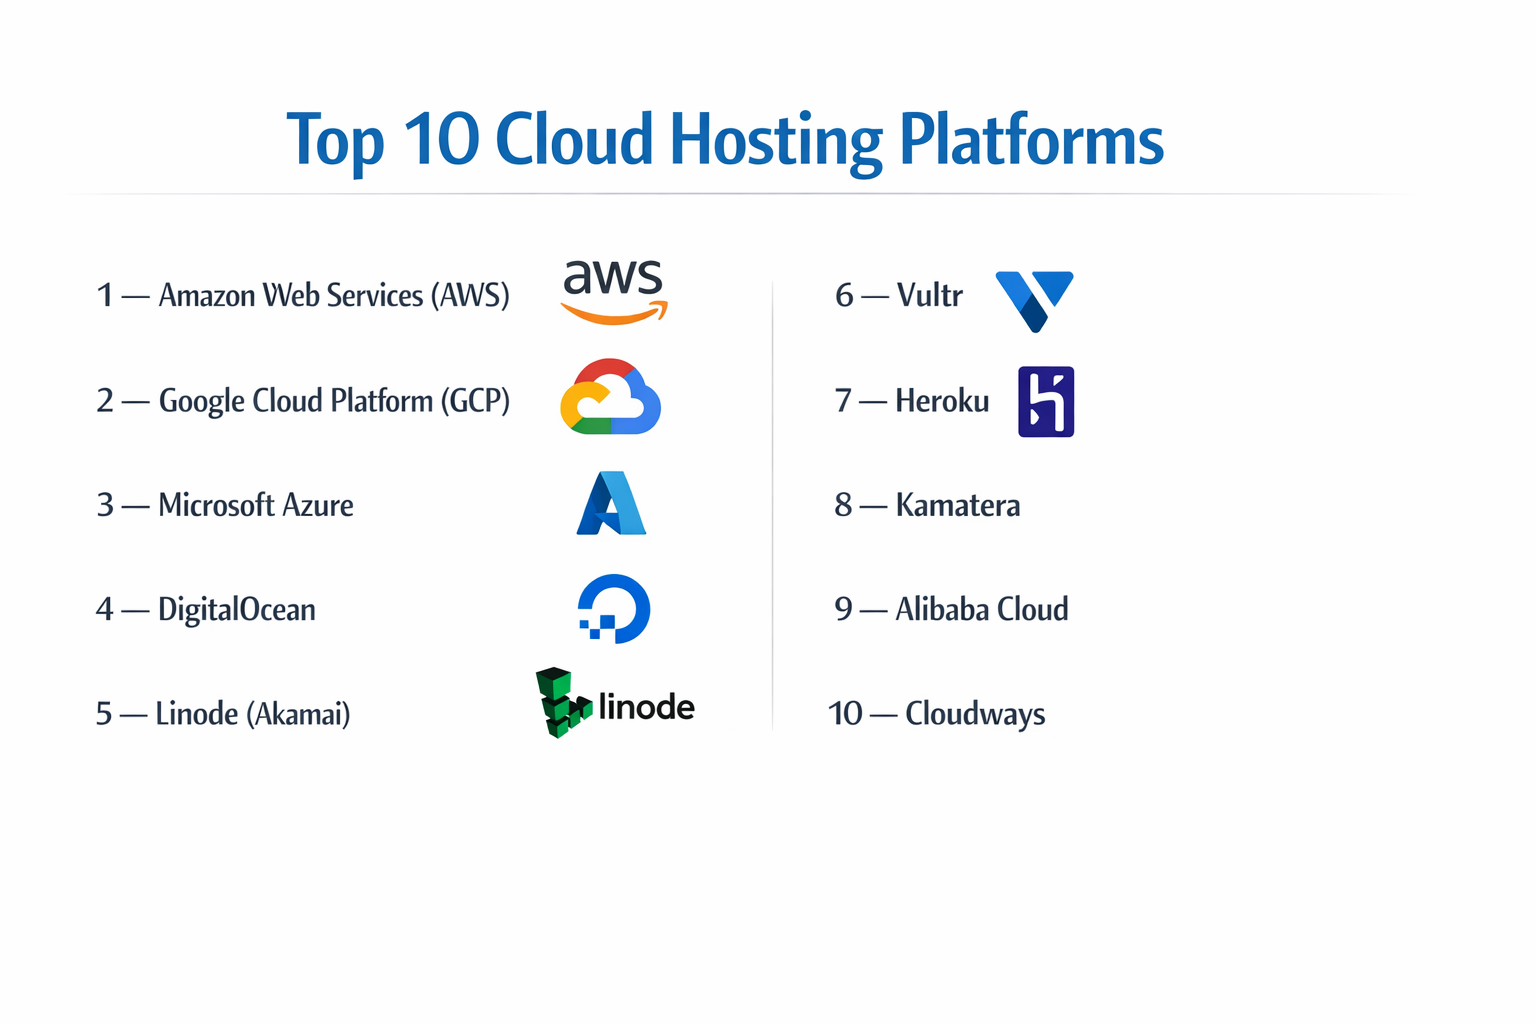Select the Microsoft Azure label
Image resolution: width=1536 pixels, height=1024 pixels.
tap(225, 505)
